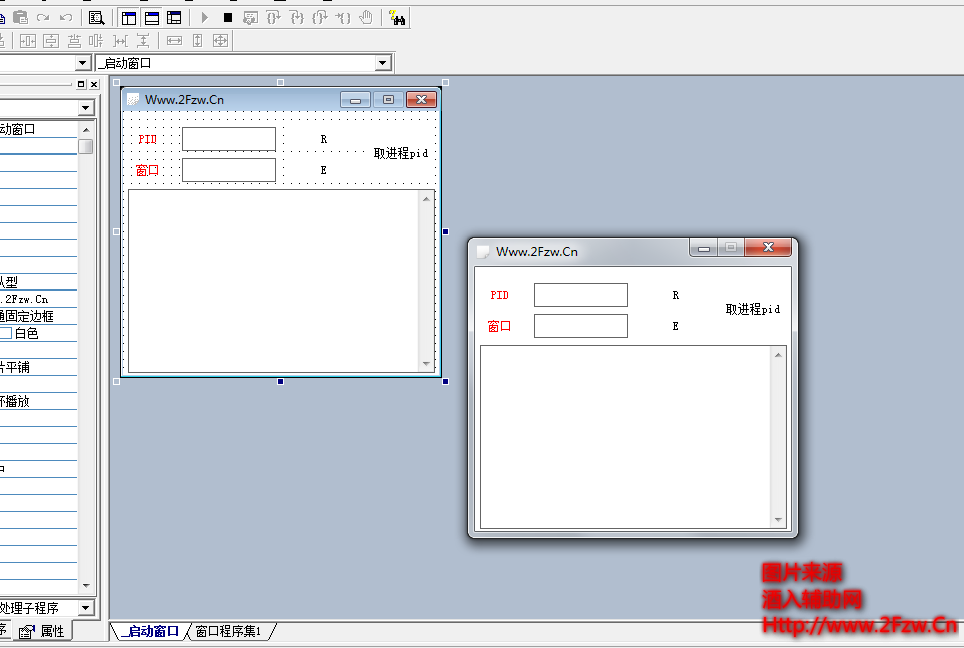Toggle the first panel layout view button

point(129,17)
